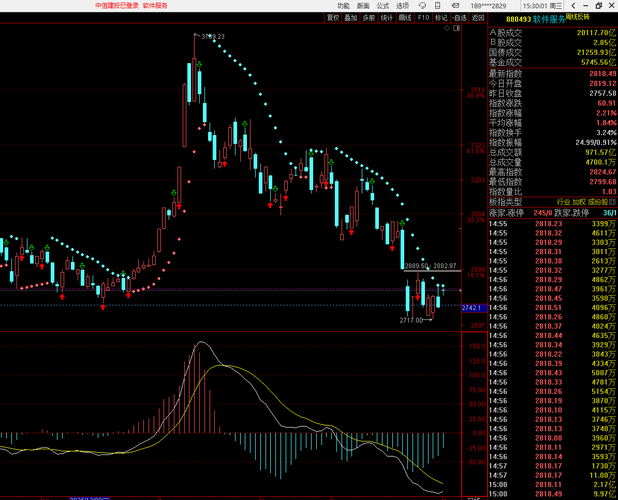Click the 3708.23 high price marker

(213, 37)
